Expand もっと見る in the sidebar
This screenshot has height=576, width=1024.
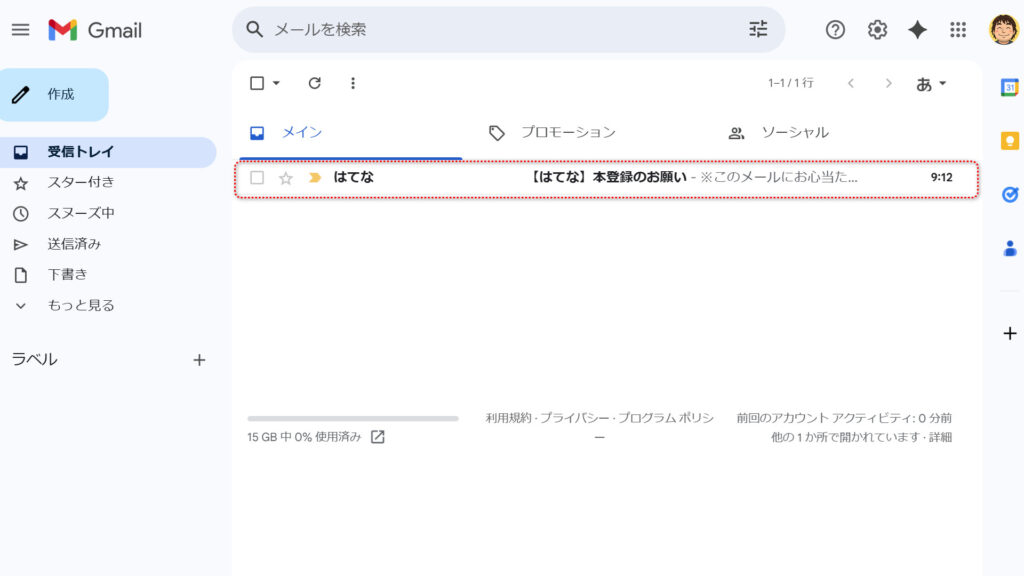coord(80,305)
